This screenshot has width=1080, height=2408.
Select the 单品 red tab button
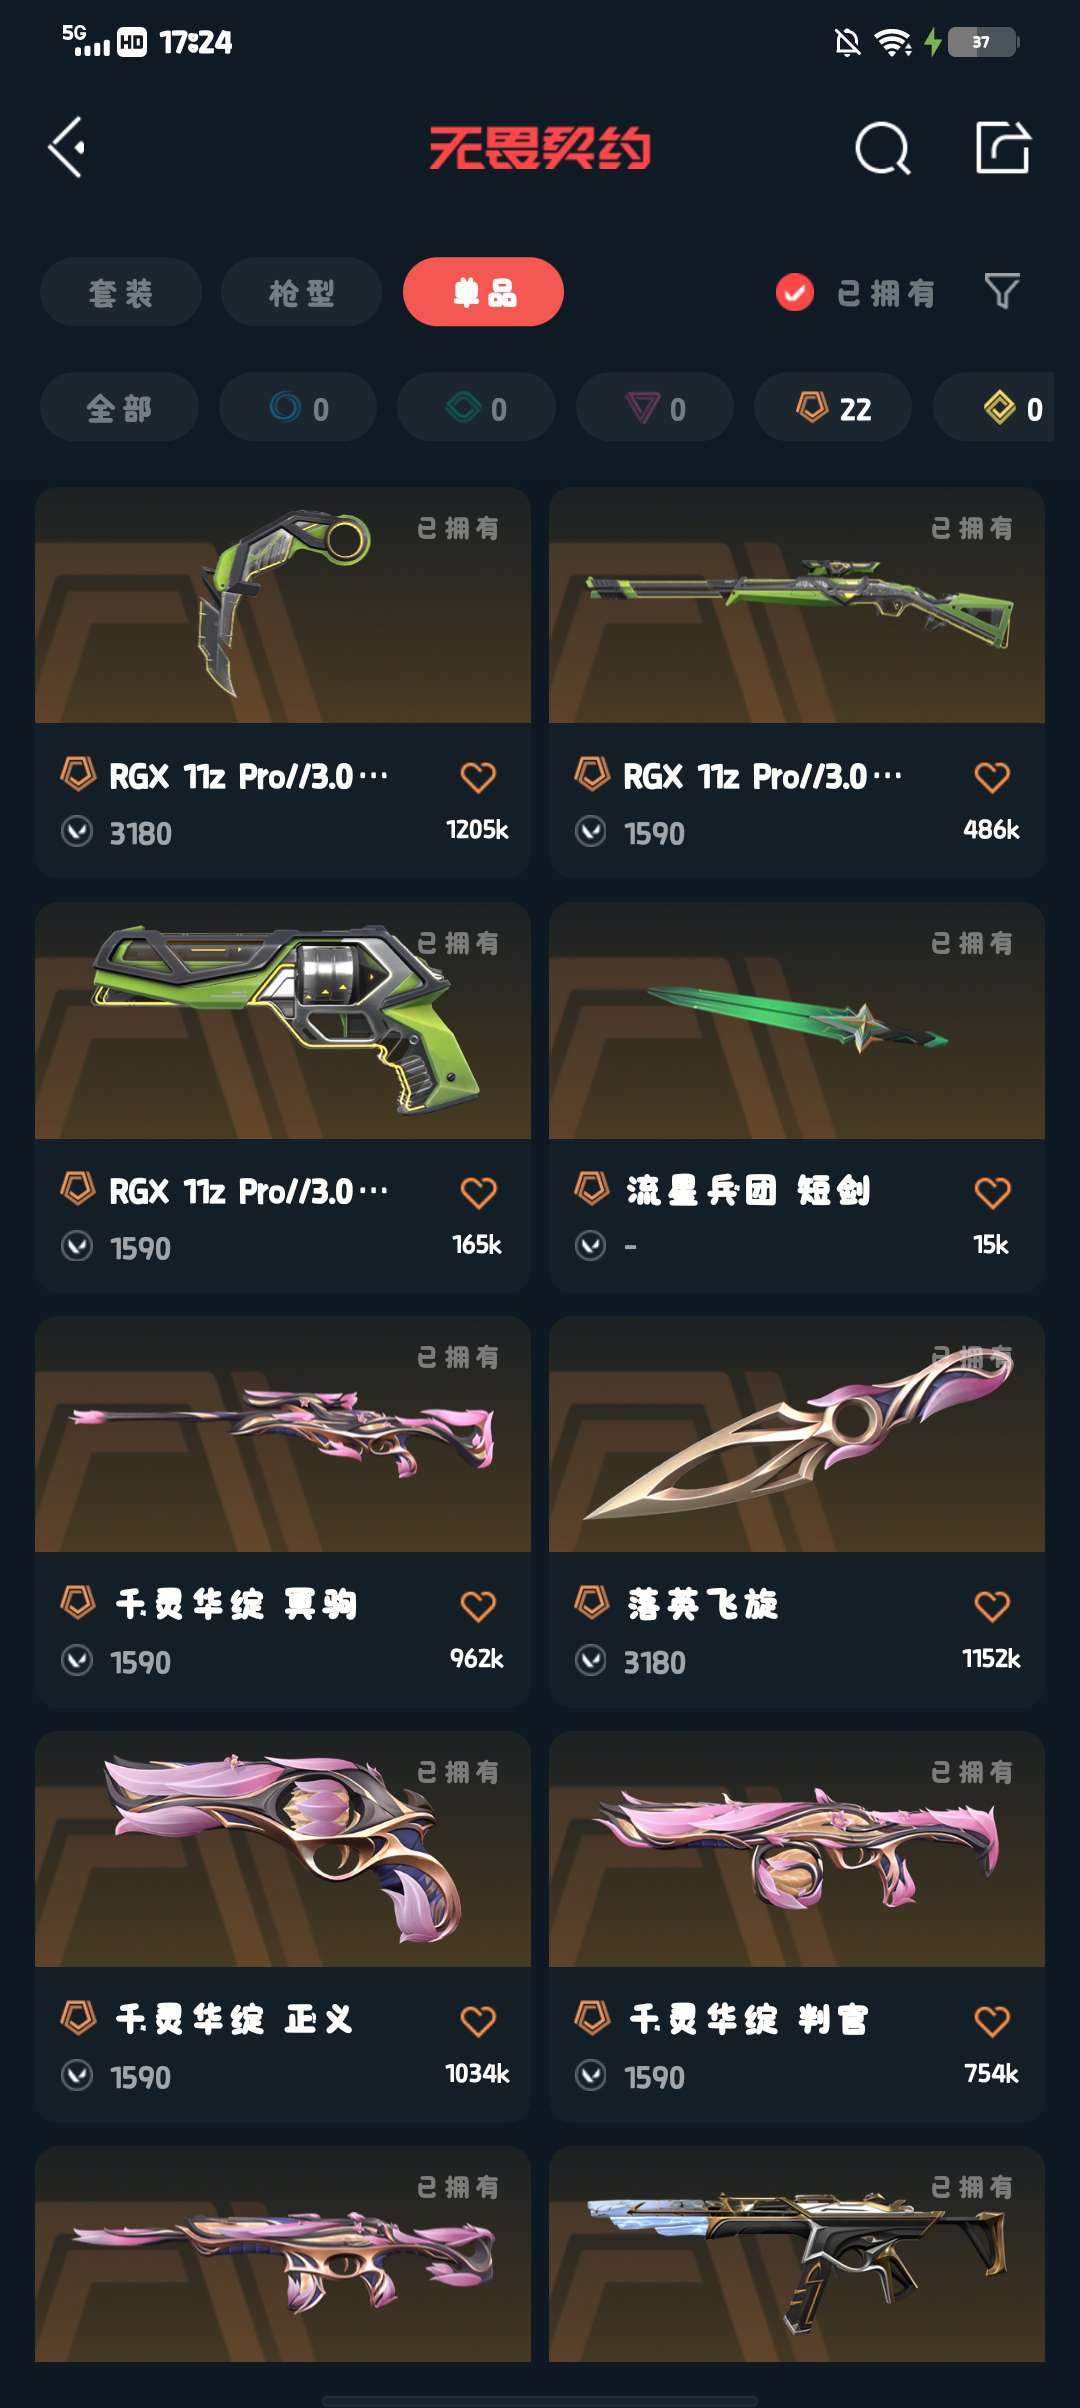[x=483, y=292]
